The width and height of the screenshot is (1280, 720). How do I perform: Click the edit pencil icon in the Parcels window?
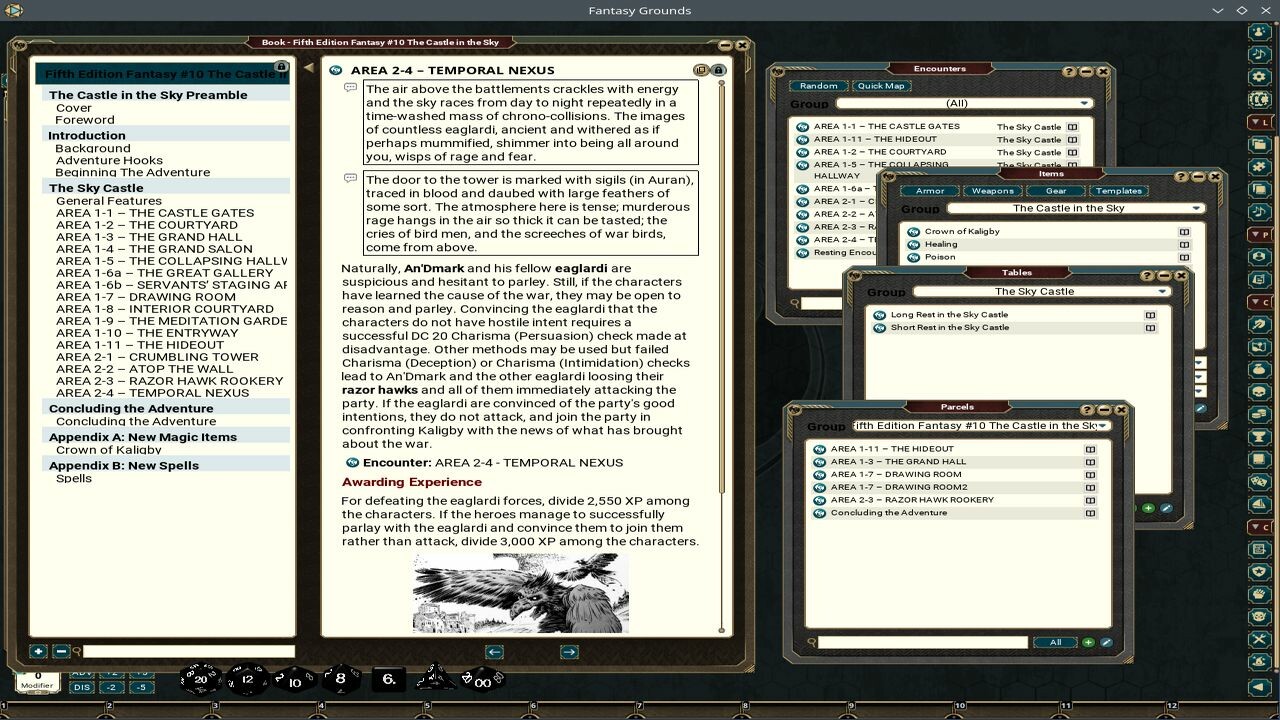[x=1106, y=641]
